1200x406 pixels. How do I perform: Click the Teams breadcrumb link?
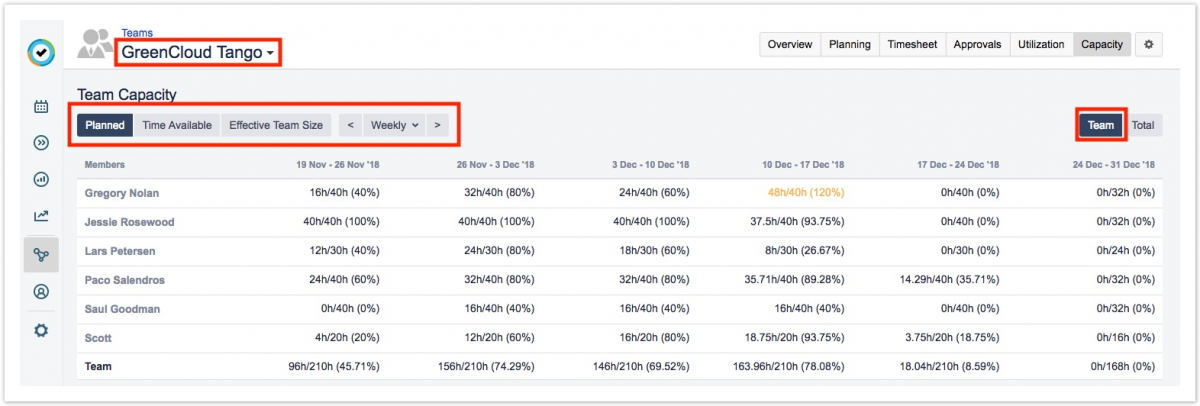tap(137, 33)
